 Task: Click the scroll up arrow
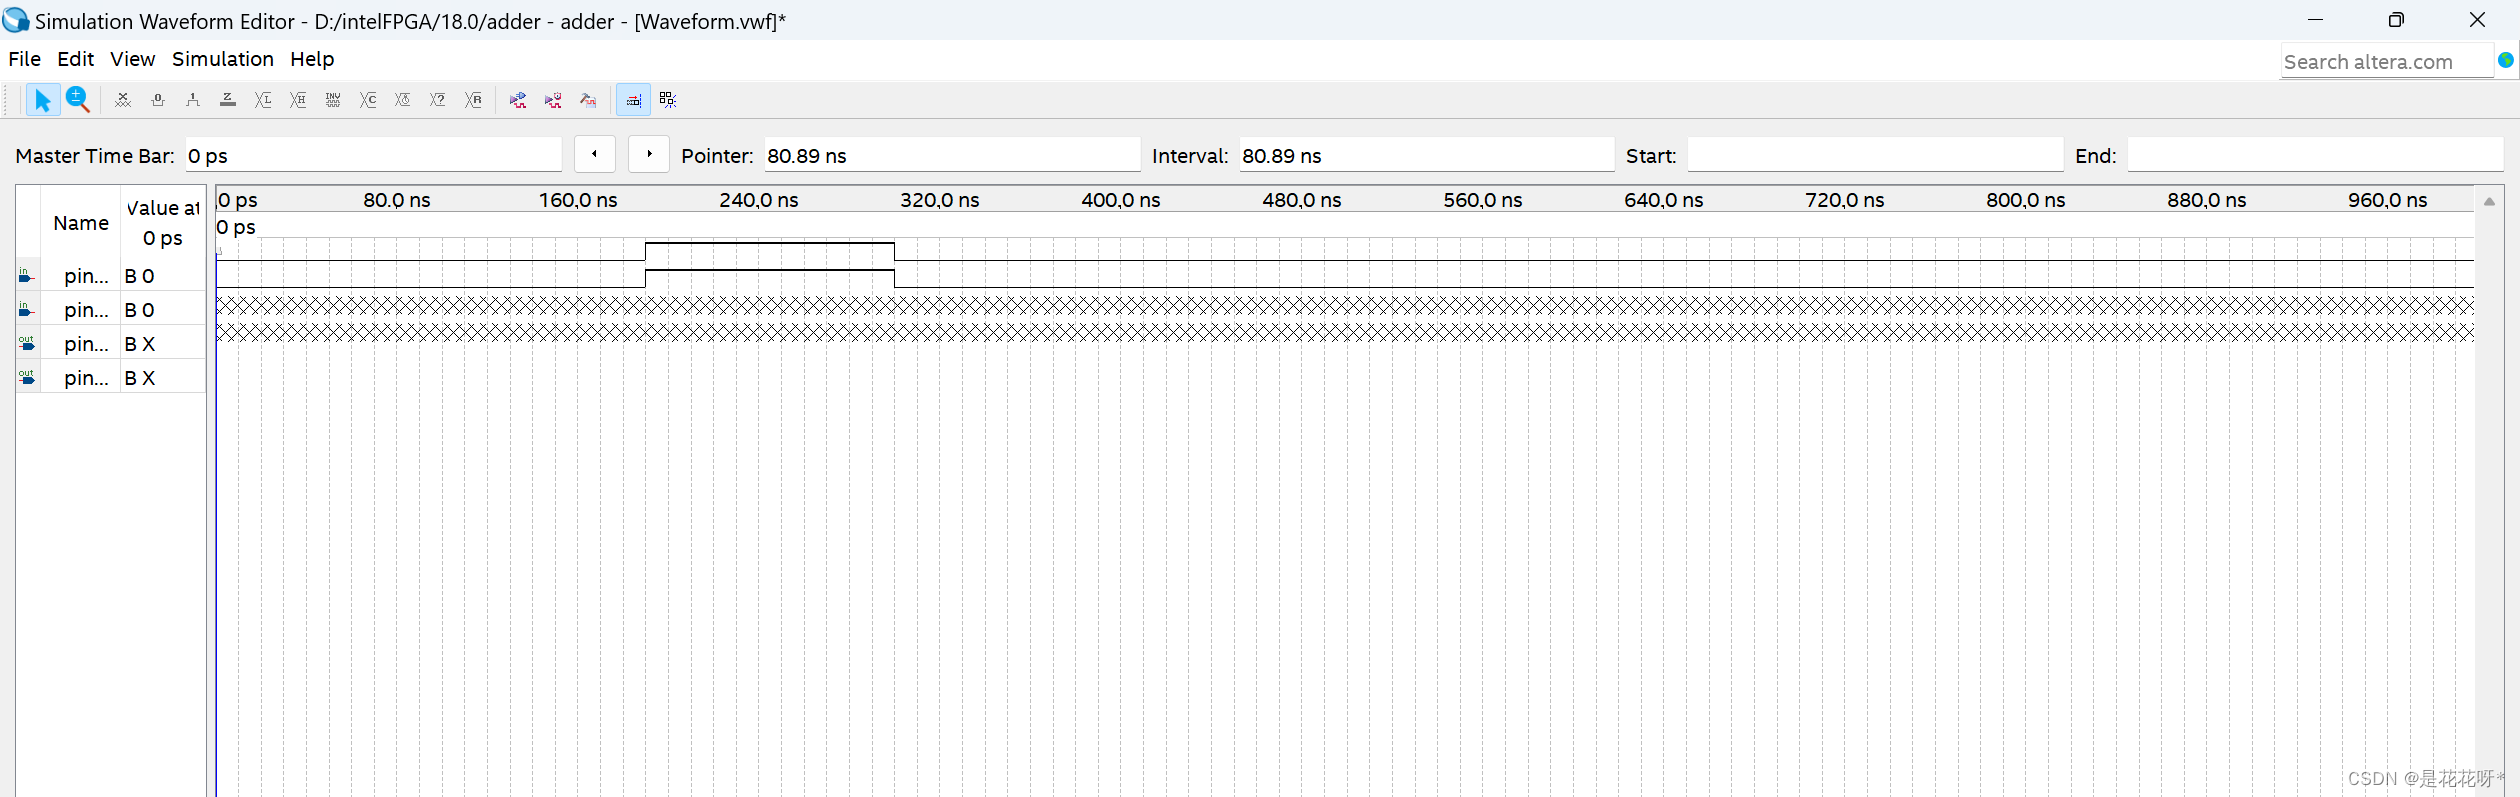[2489, 202]
